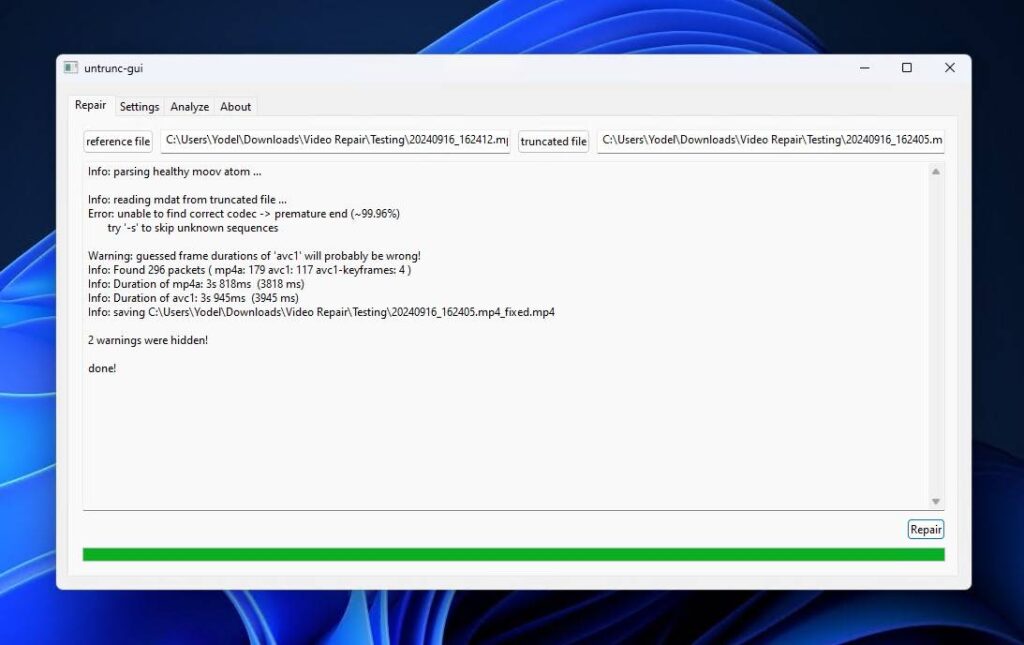This screenshot has width=1024, height=645.
Task: Click the untrunc-gui title bar icon
Action: click(x=70, y=67)
